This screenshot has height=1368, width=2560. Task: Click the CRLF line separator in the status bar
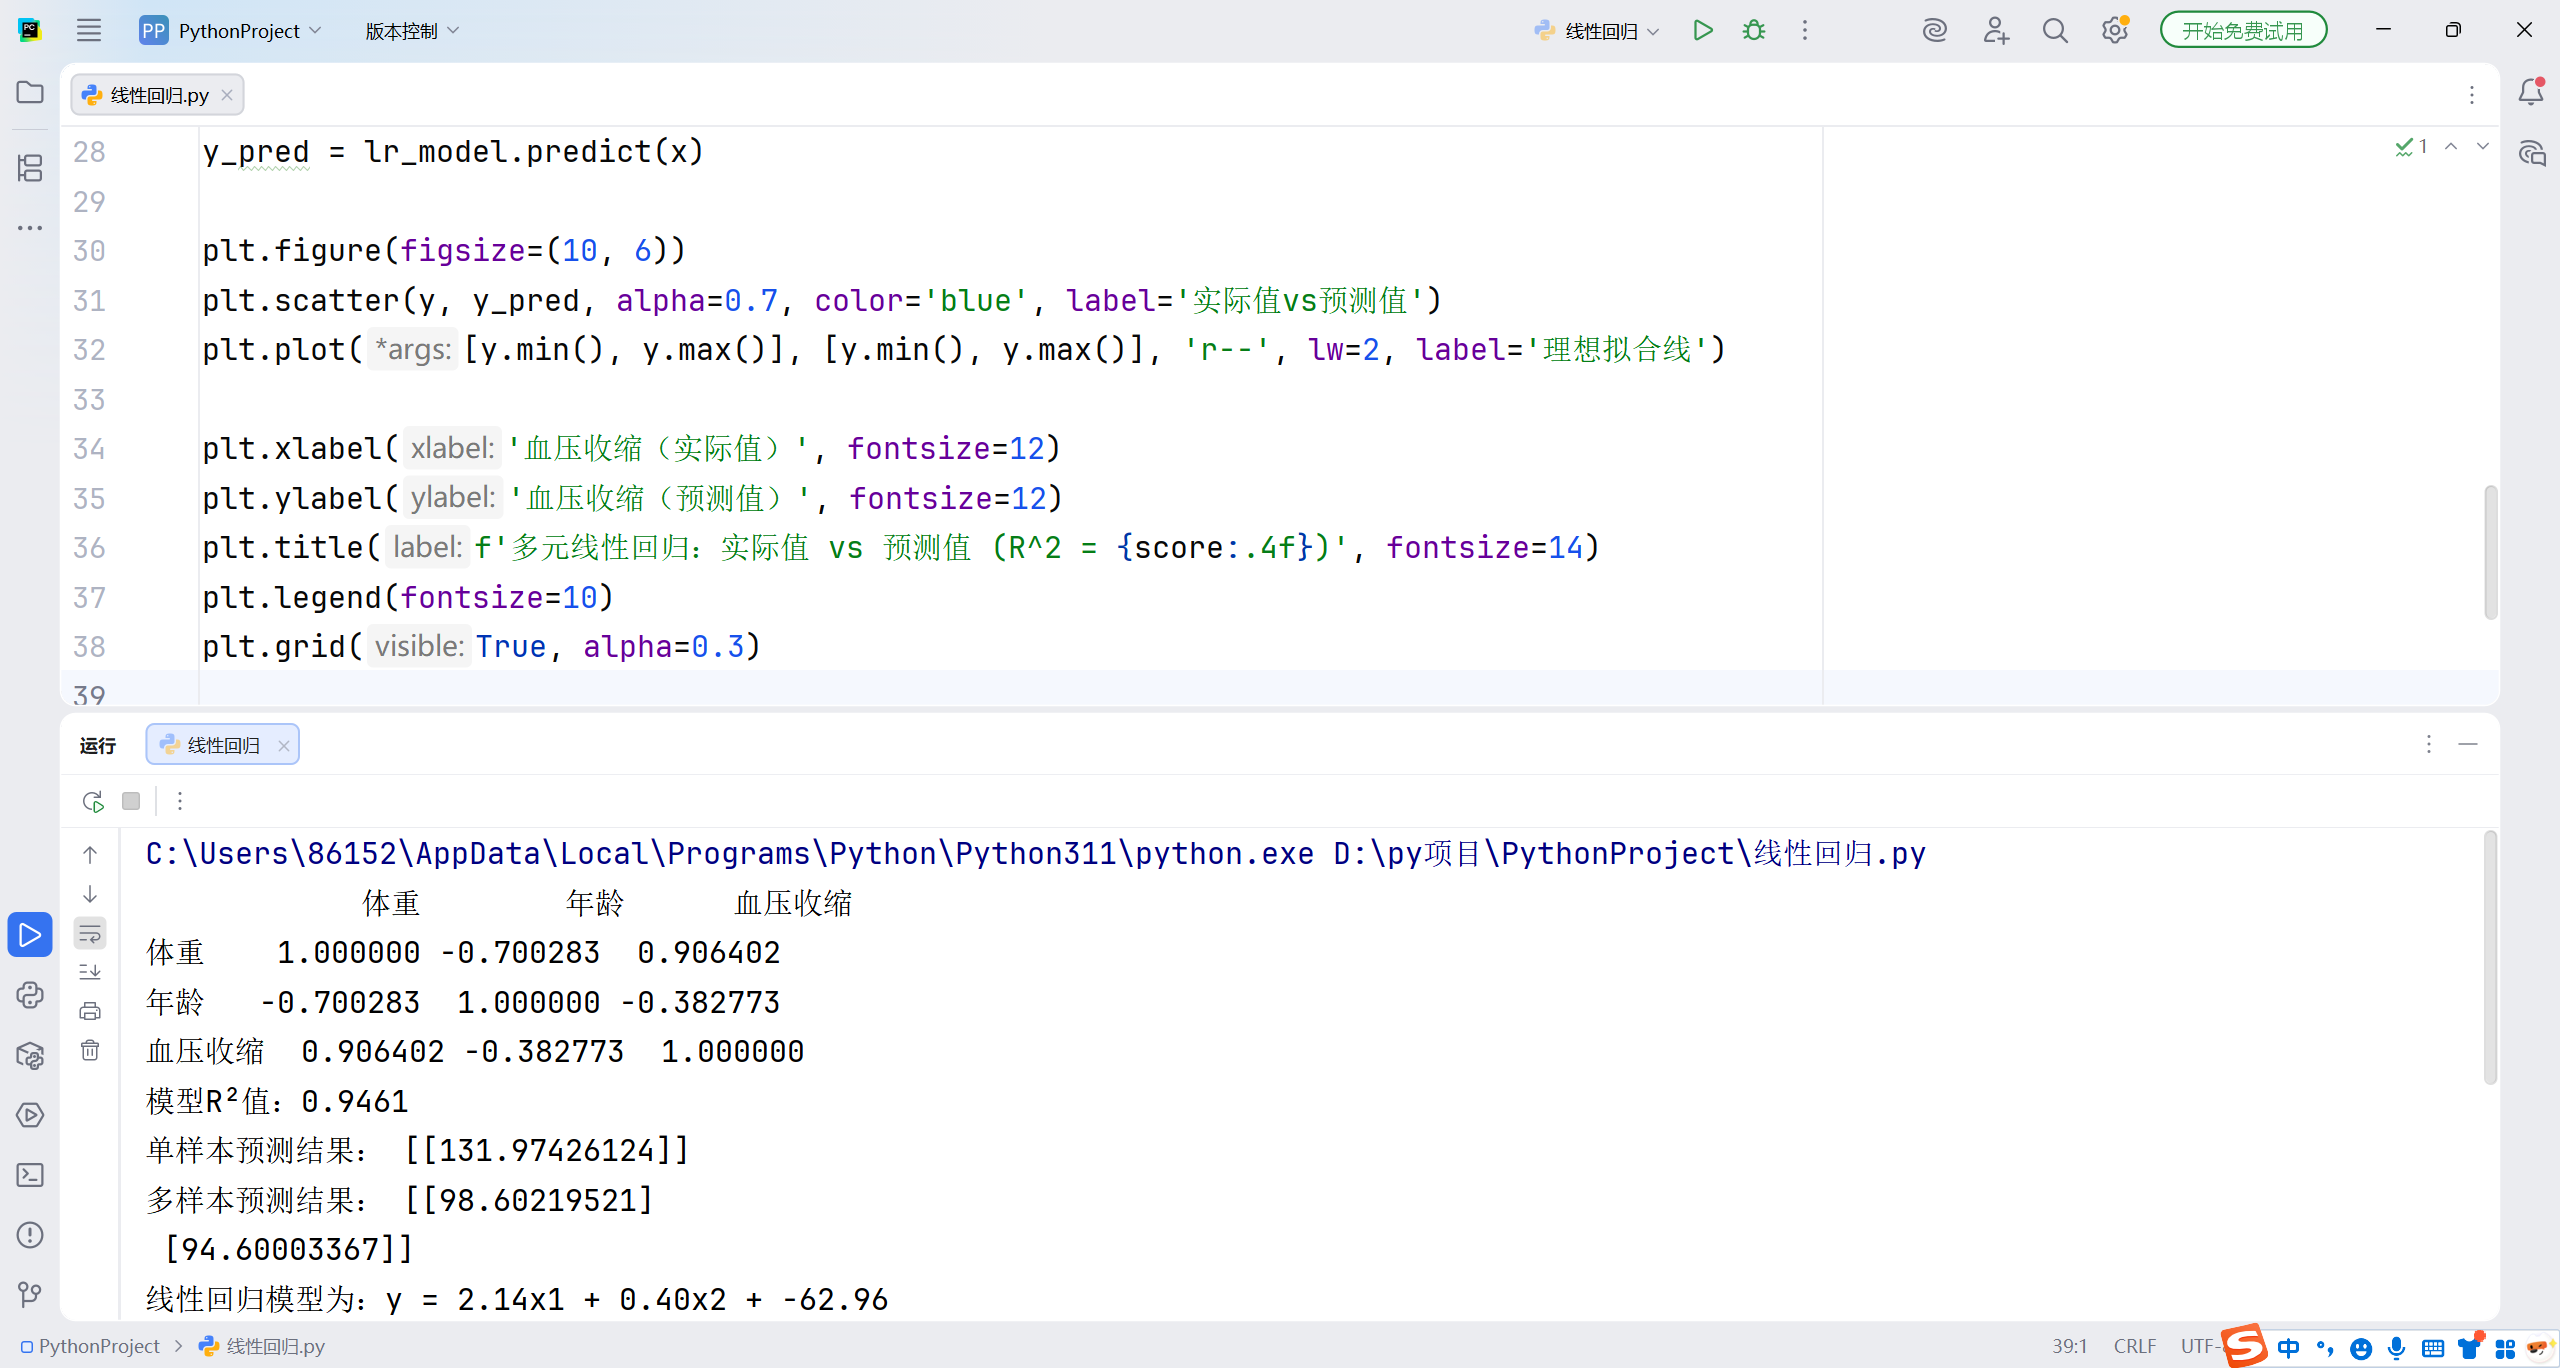(2134, 1346)
